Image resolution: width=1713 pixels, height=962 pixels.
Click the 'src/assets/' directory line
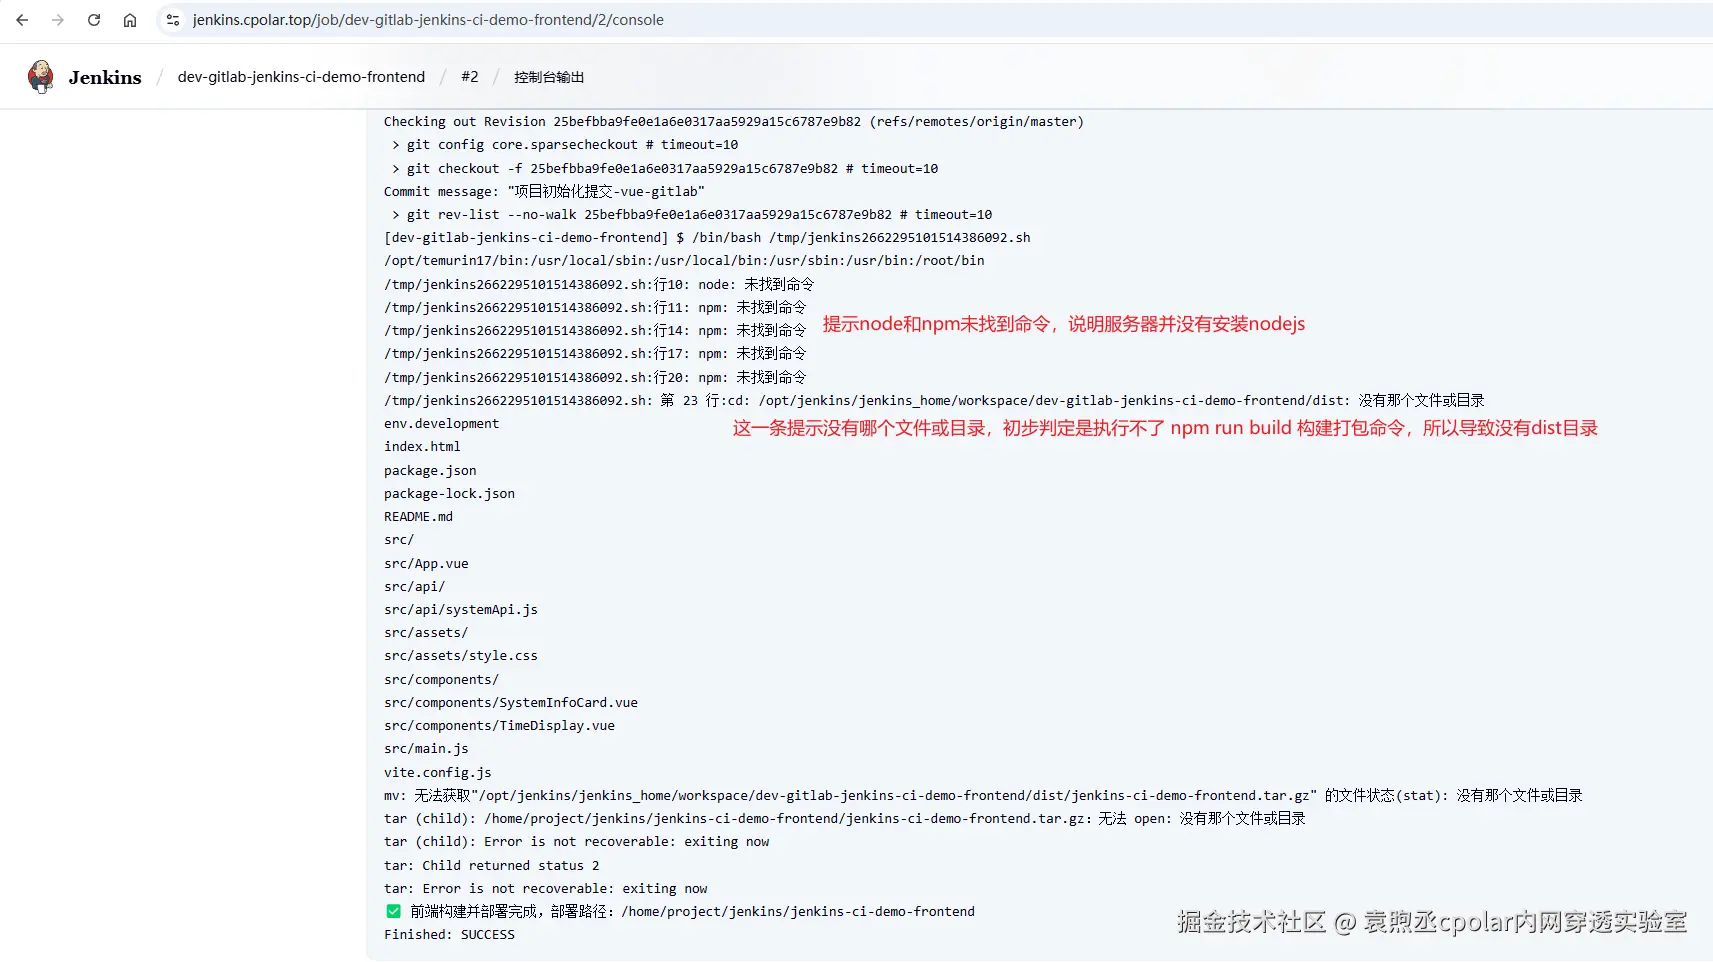coord(426,633)
